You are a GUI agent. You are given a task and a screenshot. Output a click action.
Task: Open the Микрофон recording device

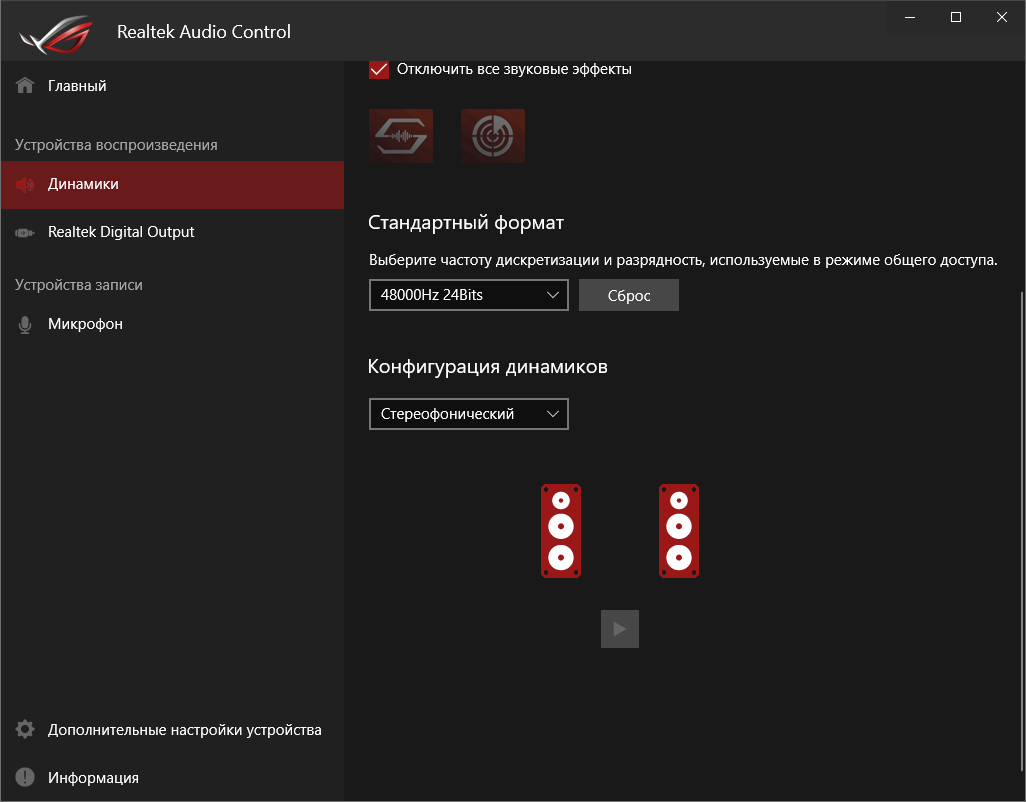click(172, 324)
